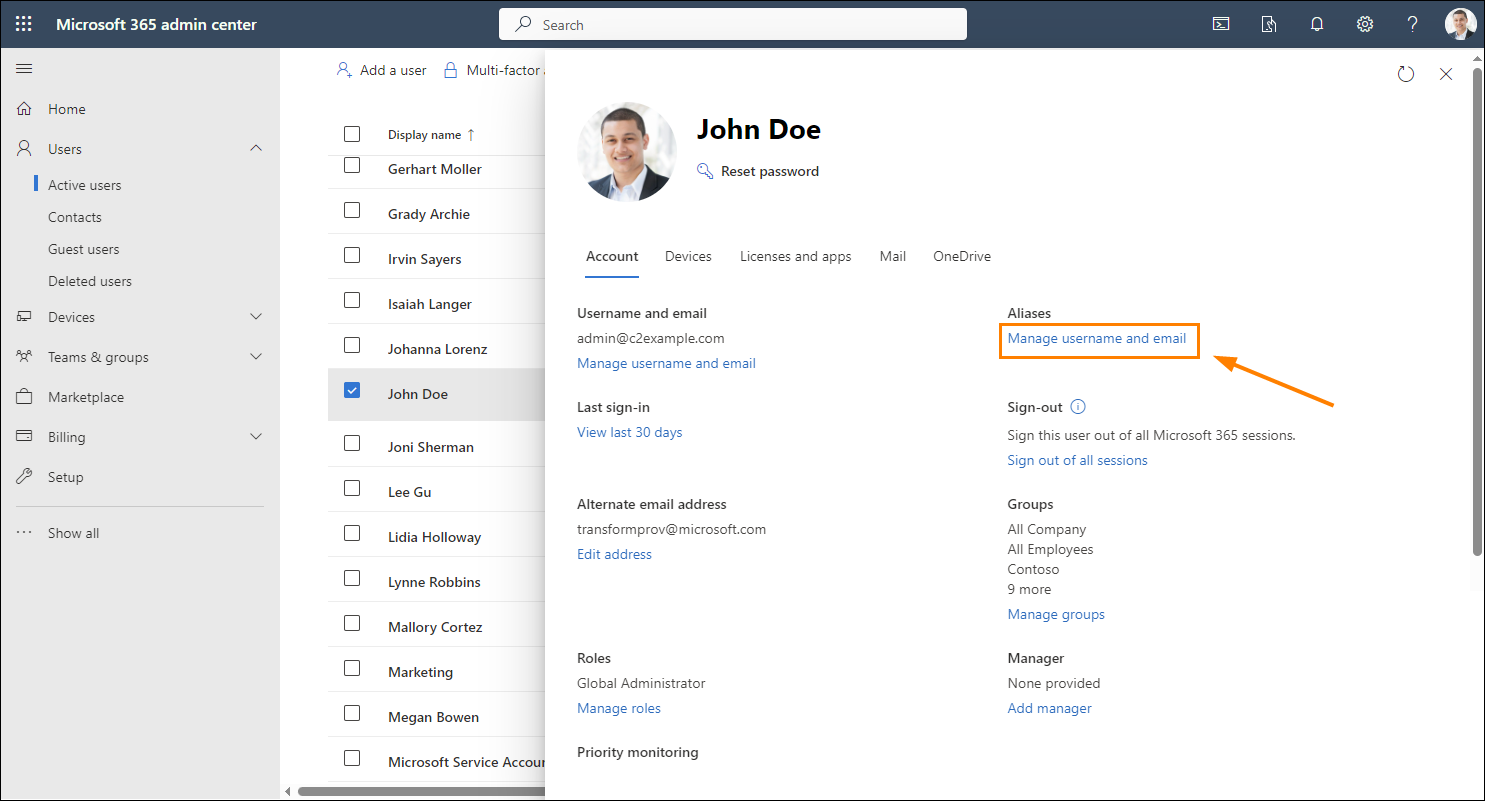1485x801 pixels.
Task: Check the Irvin Sayers checkbox
Action: (x=352, y=255)
